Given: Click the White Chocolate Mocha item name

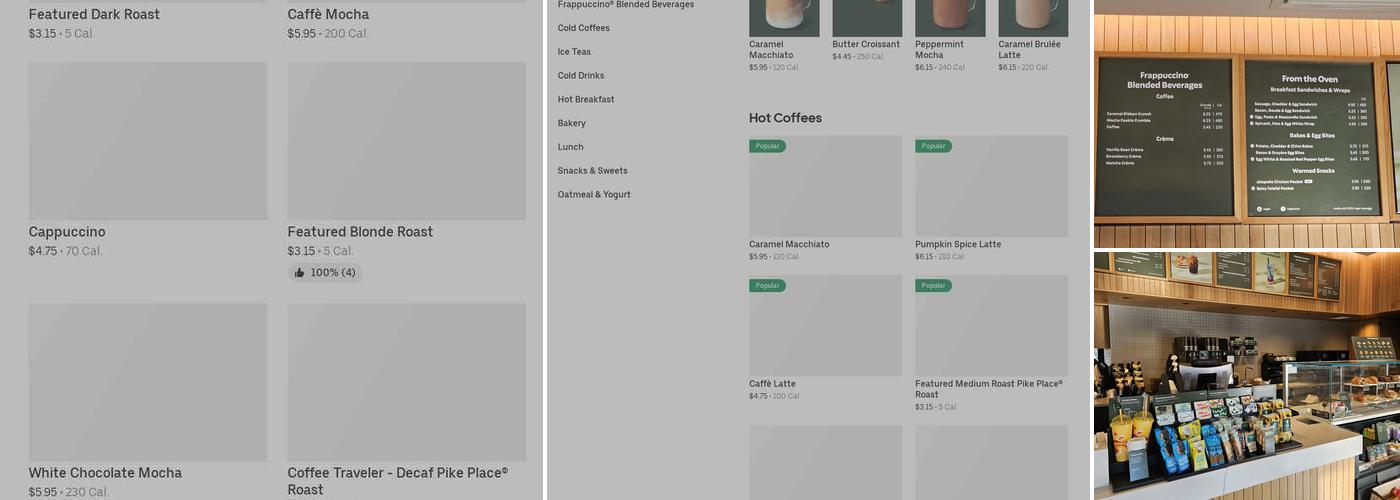Looking at the screenshot, I should click(105, 473).
